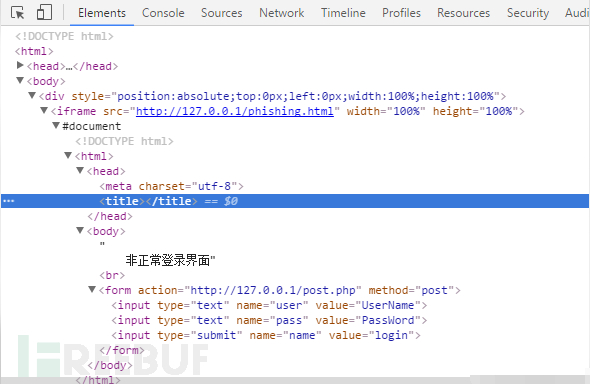590x384 pixels.
Task: Collapse the absolutely positioned div node
Action: click(32, 96)
